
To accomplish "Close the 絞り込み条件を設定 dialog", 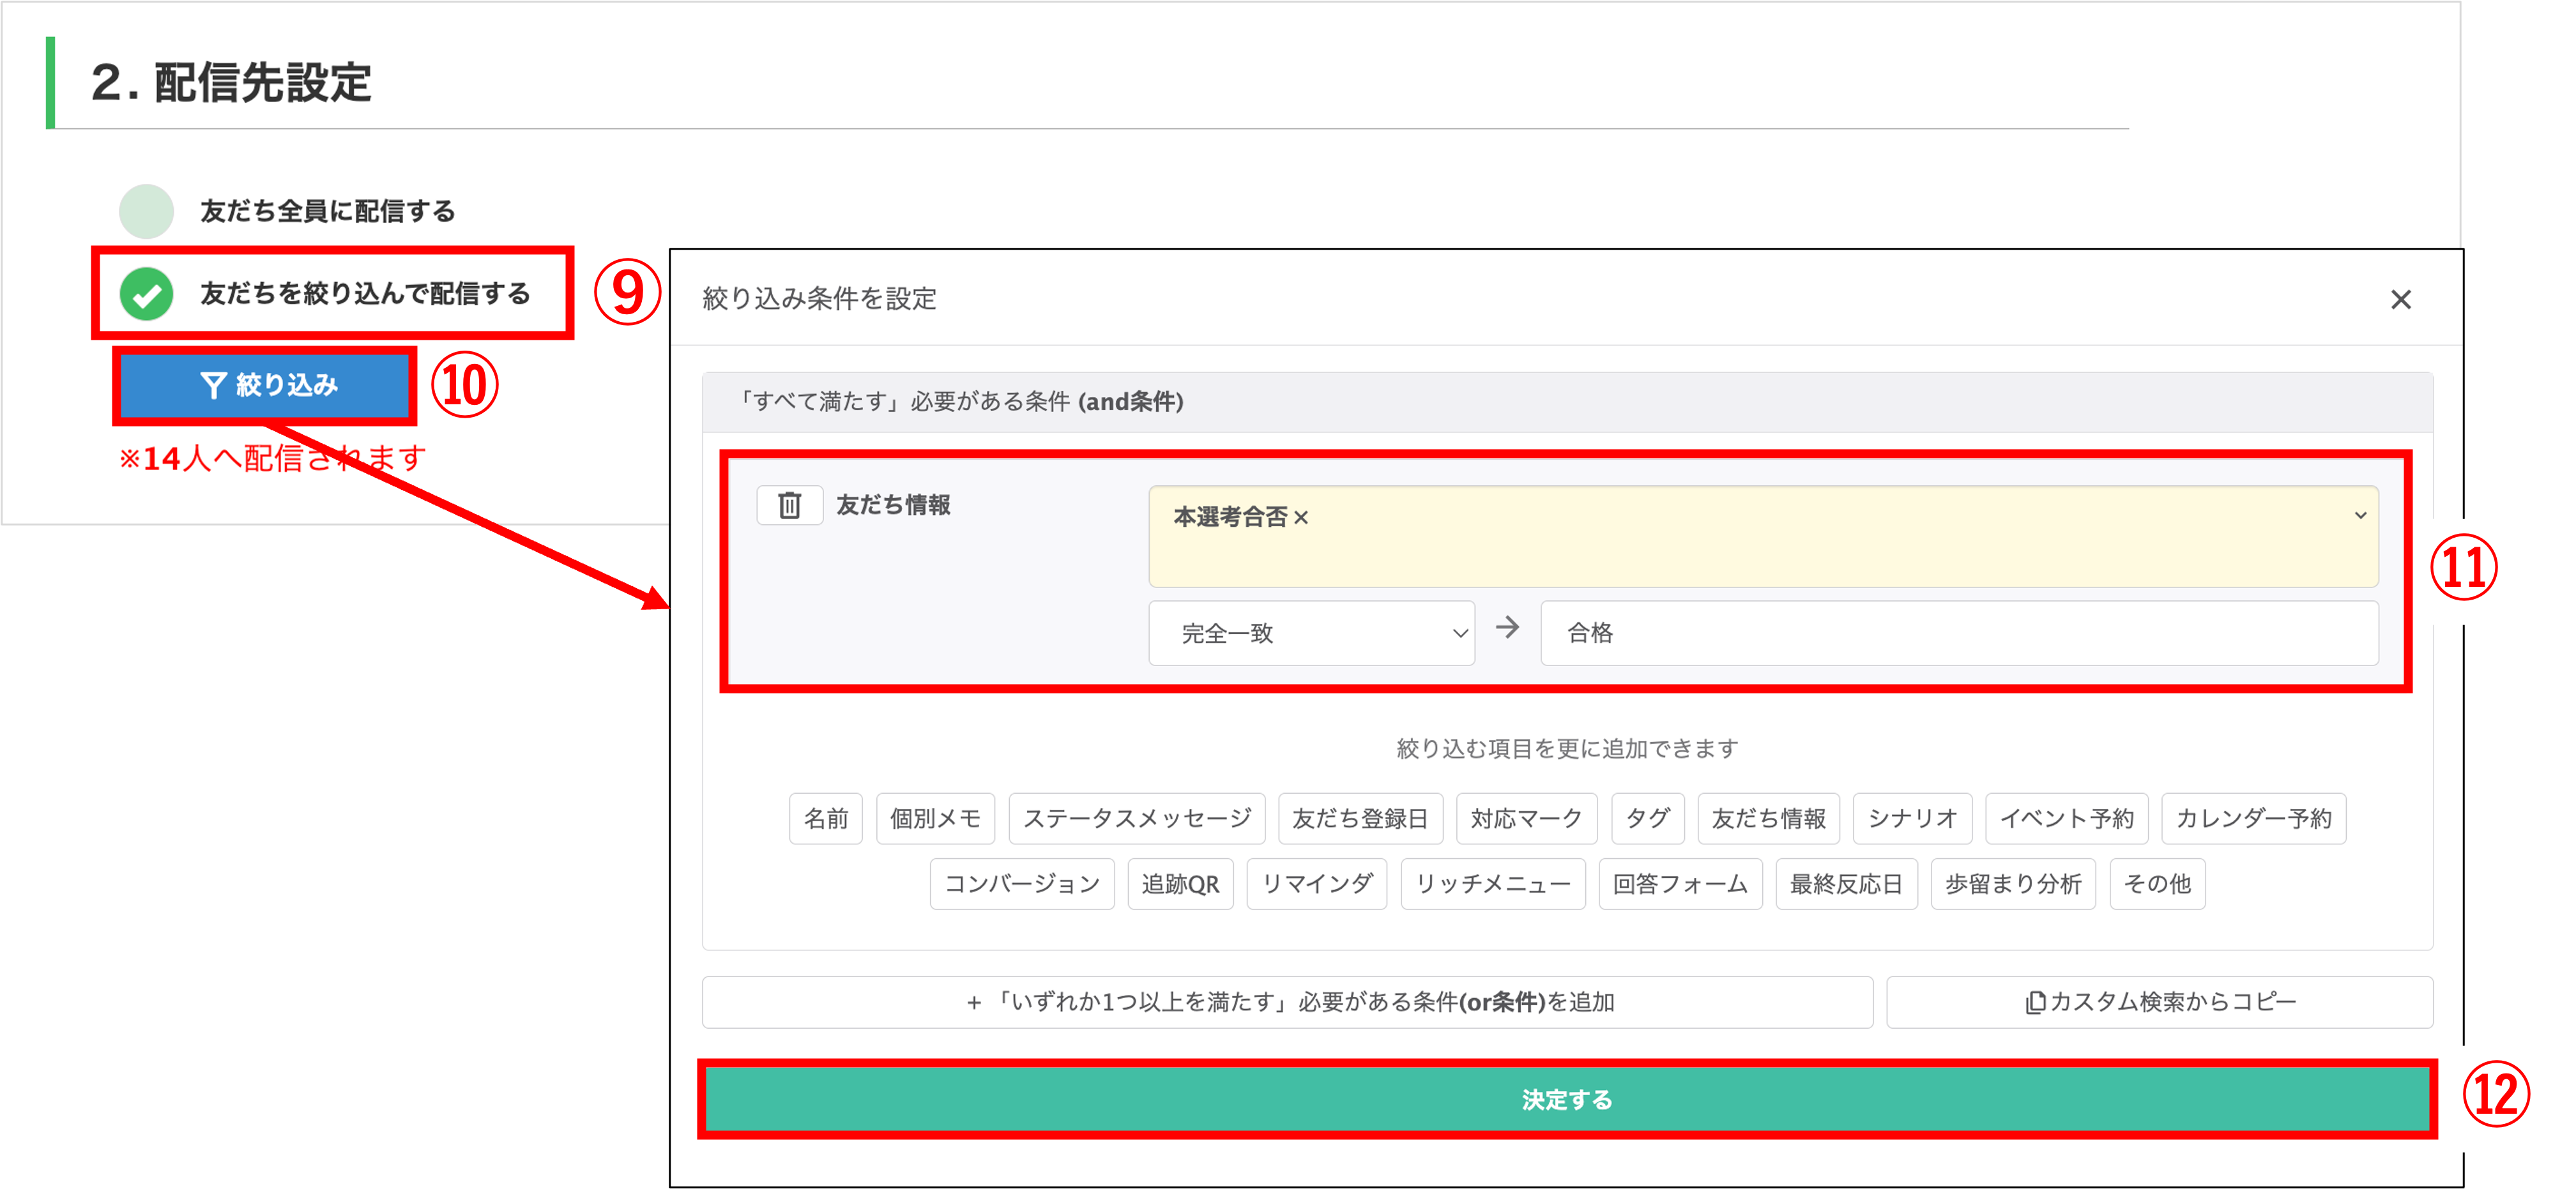I will 2400,299.
